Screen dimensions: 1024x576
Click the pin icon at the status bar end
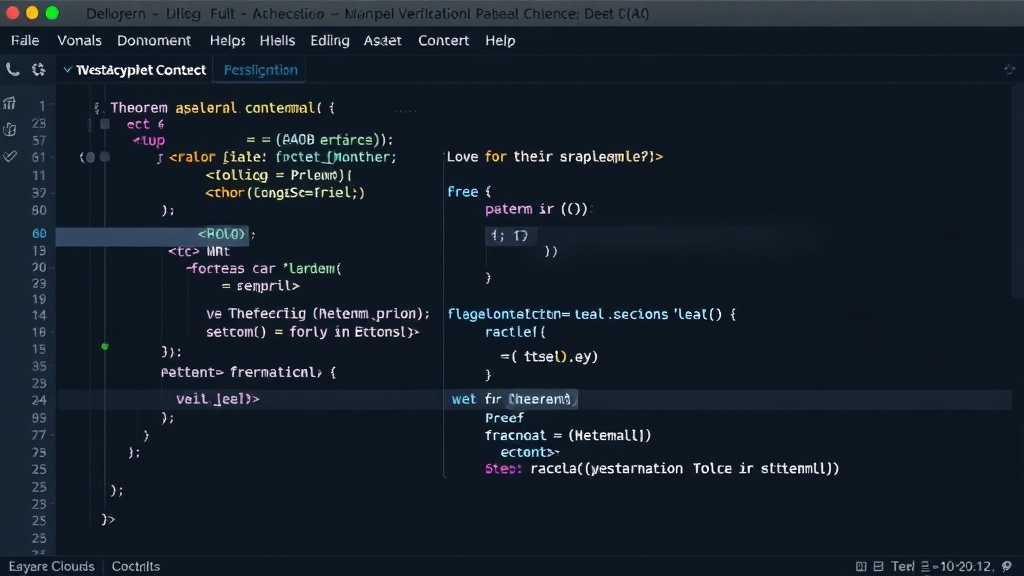coord(1006,566)
